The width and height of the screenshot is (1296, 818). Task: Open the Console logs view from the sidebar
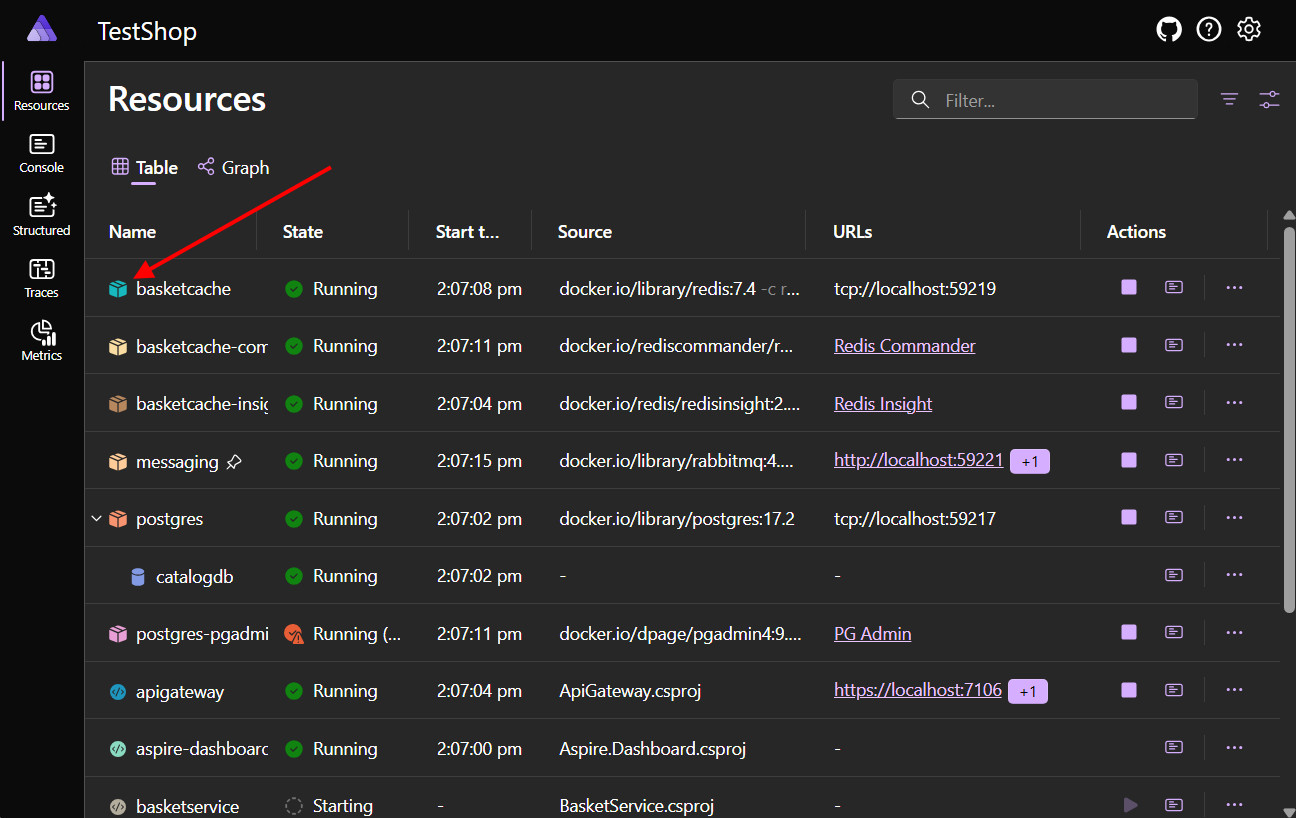pos(41,153)
